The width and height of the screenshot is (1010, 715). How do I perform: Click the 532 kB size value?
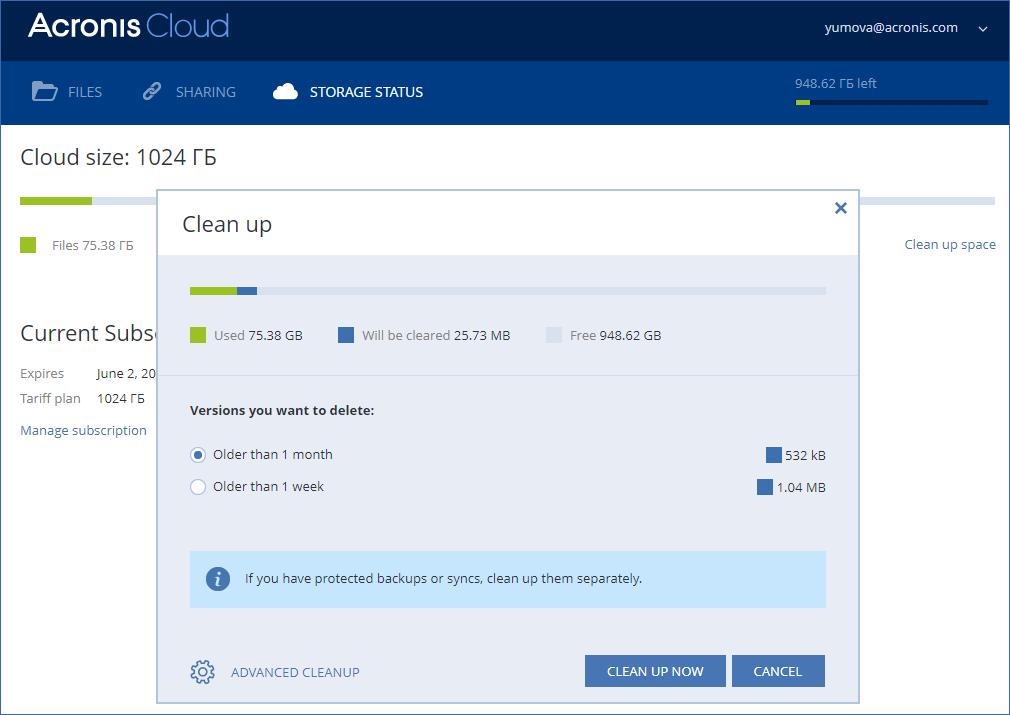point(805,455)
